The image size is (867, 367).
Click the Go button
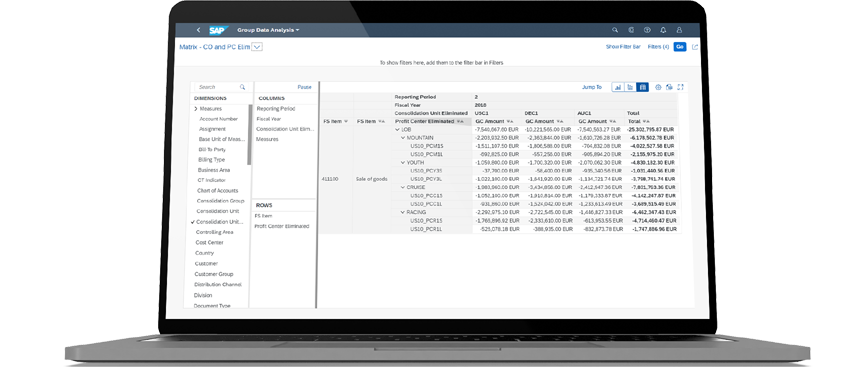click(680, 47)
